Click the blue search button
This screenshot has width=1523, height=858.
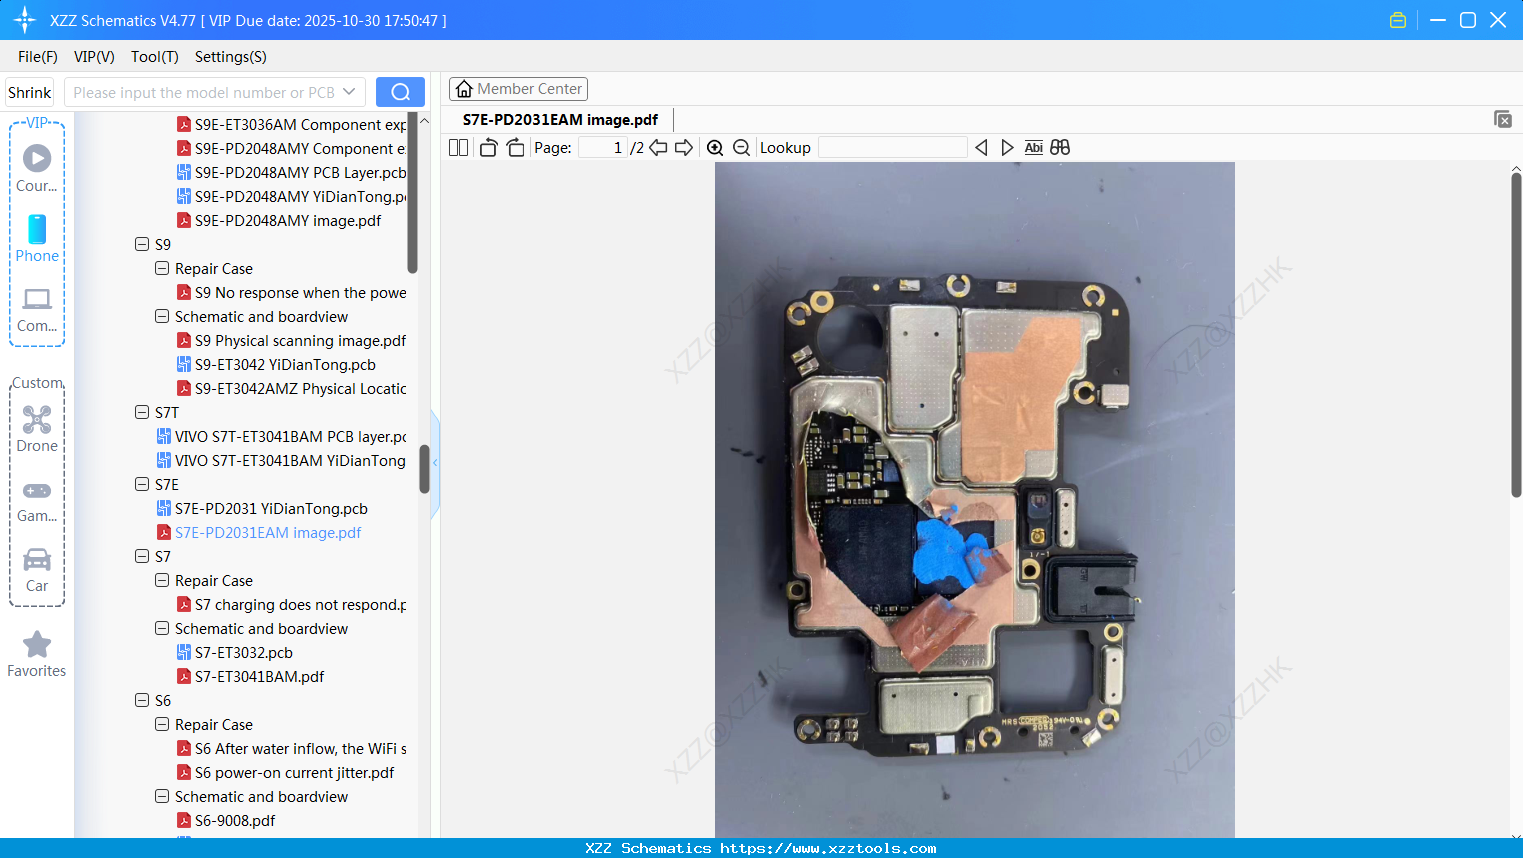[x=400, y=92]
